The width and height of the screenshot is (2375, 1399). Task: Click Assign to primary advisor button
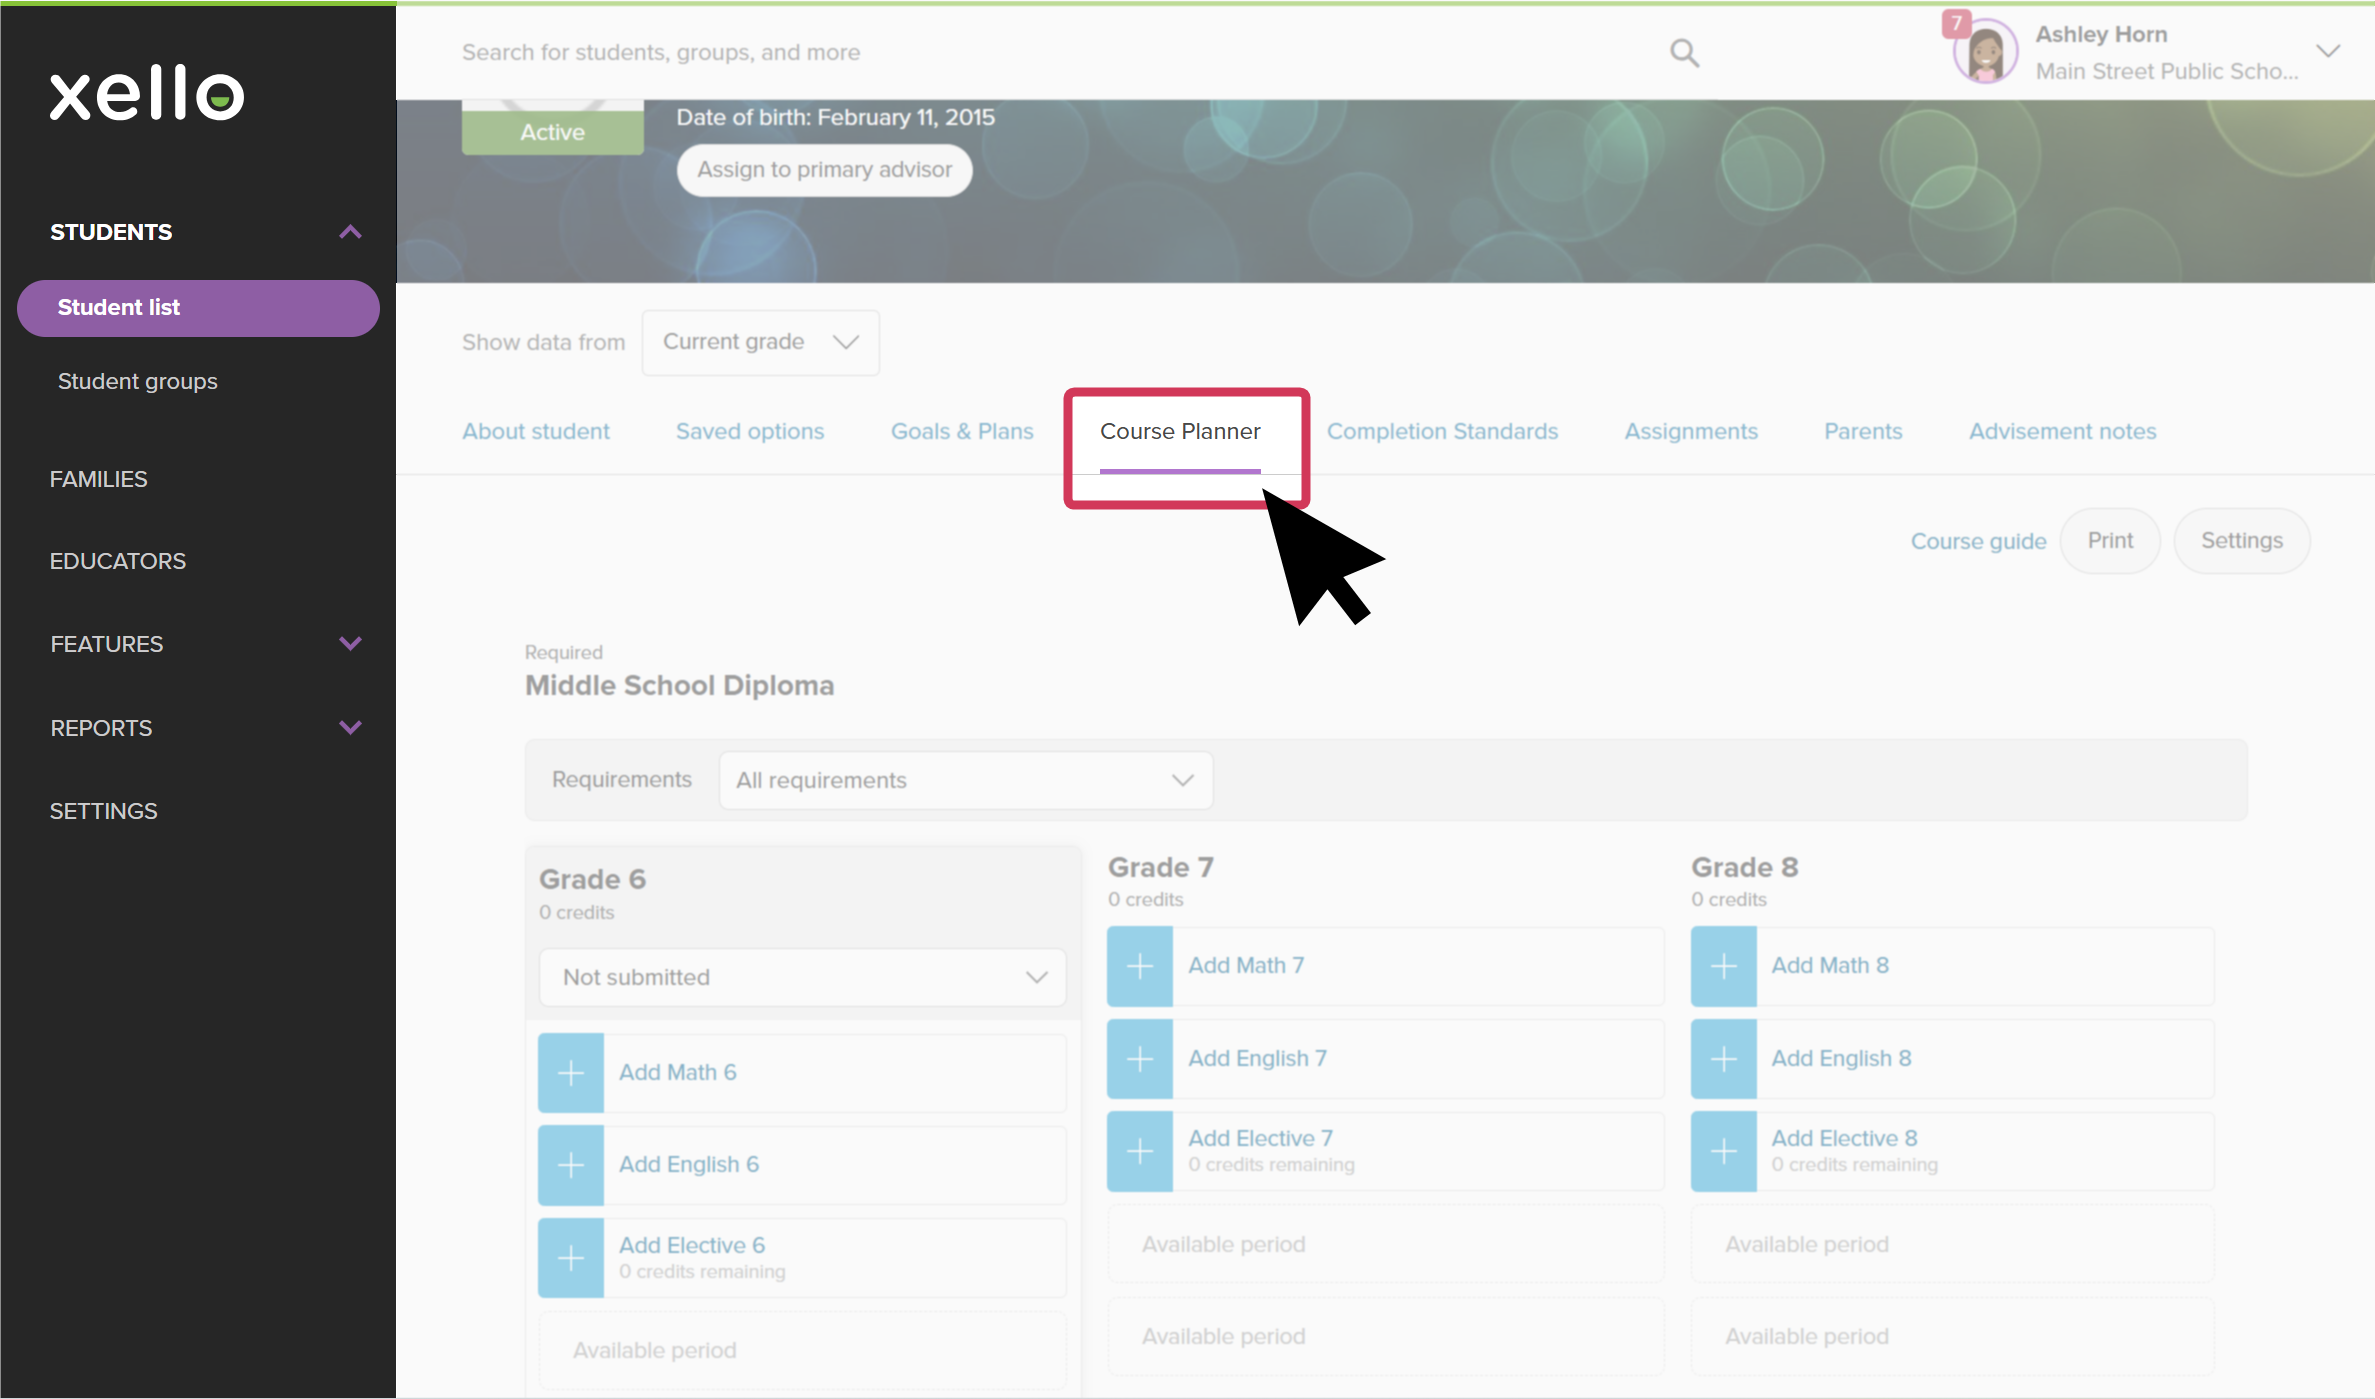click(824, 170)
